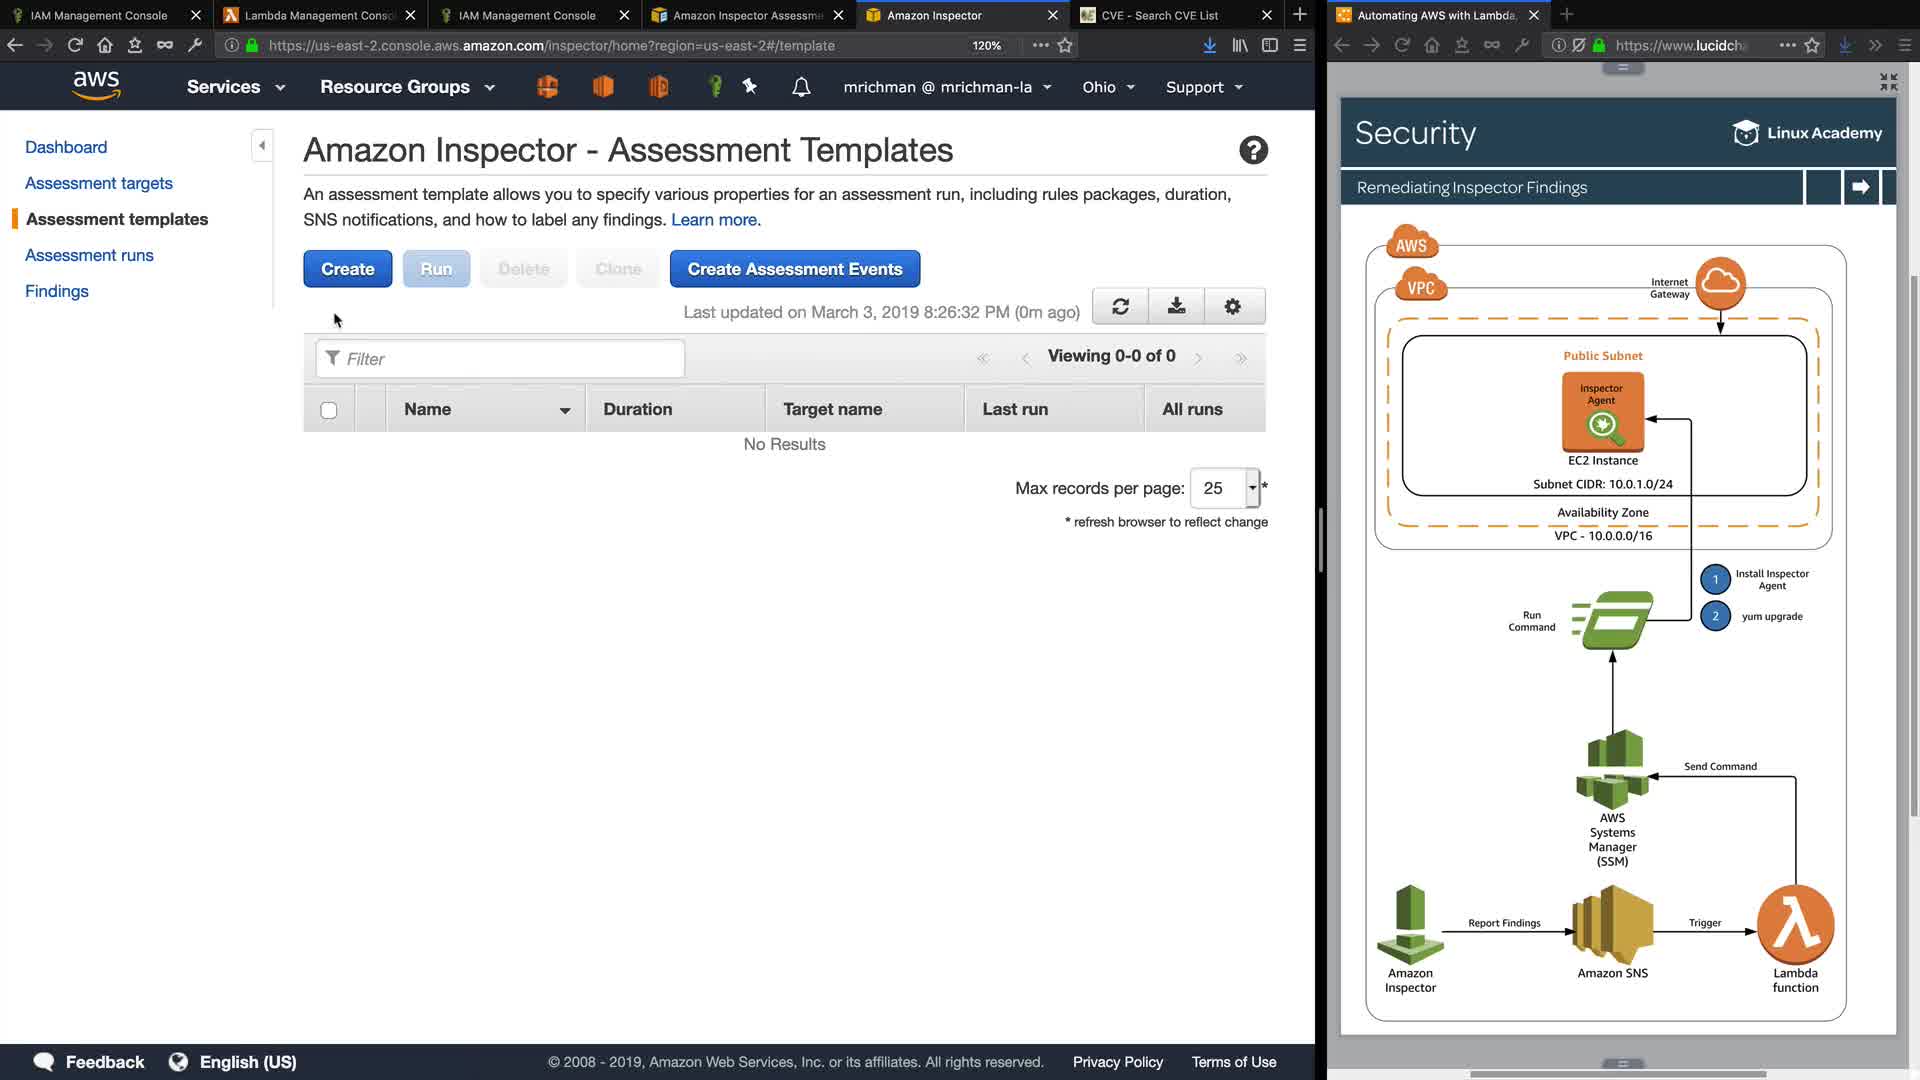Open the AWS notifications bell
This screenshot has width=1920, height=1080.
(801, 87)
